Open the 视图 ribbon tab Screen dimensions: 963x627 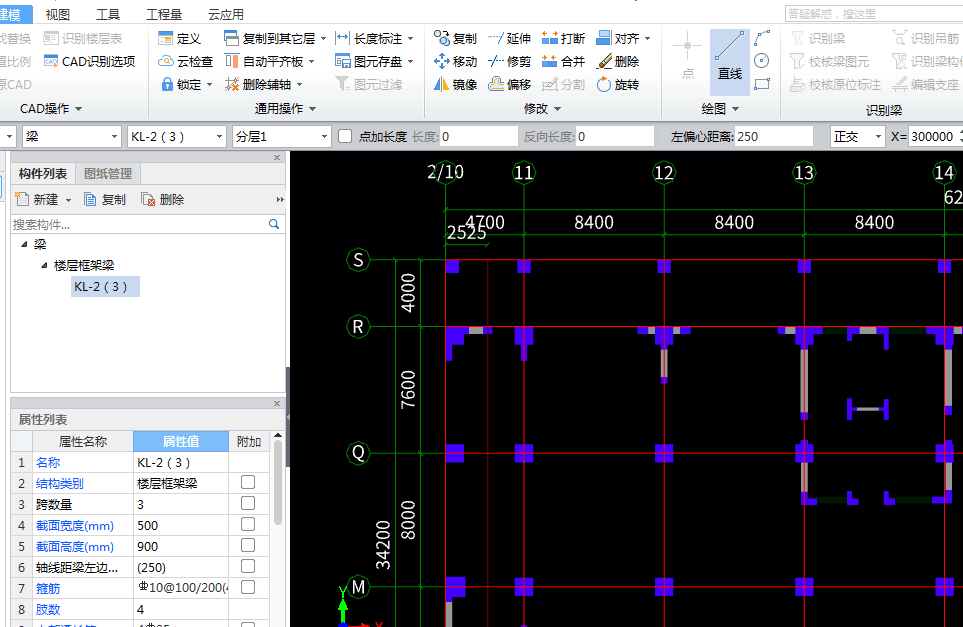point(58,14)
